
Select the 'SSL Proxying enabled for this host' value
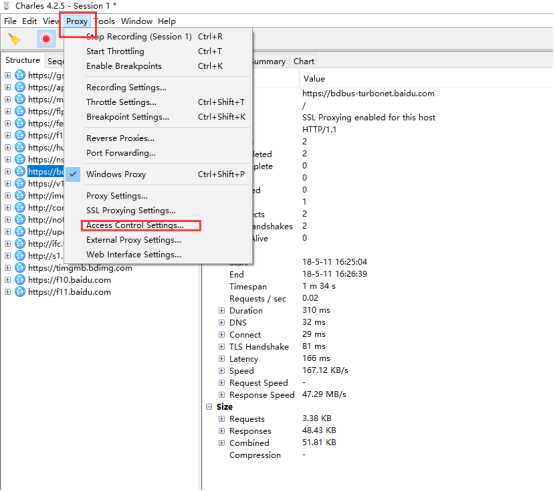tap(369, 118)
